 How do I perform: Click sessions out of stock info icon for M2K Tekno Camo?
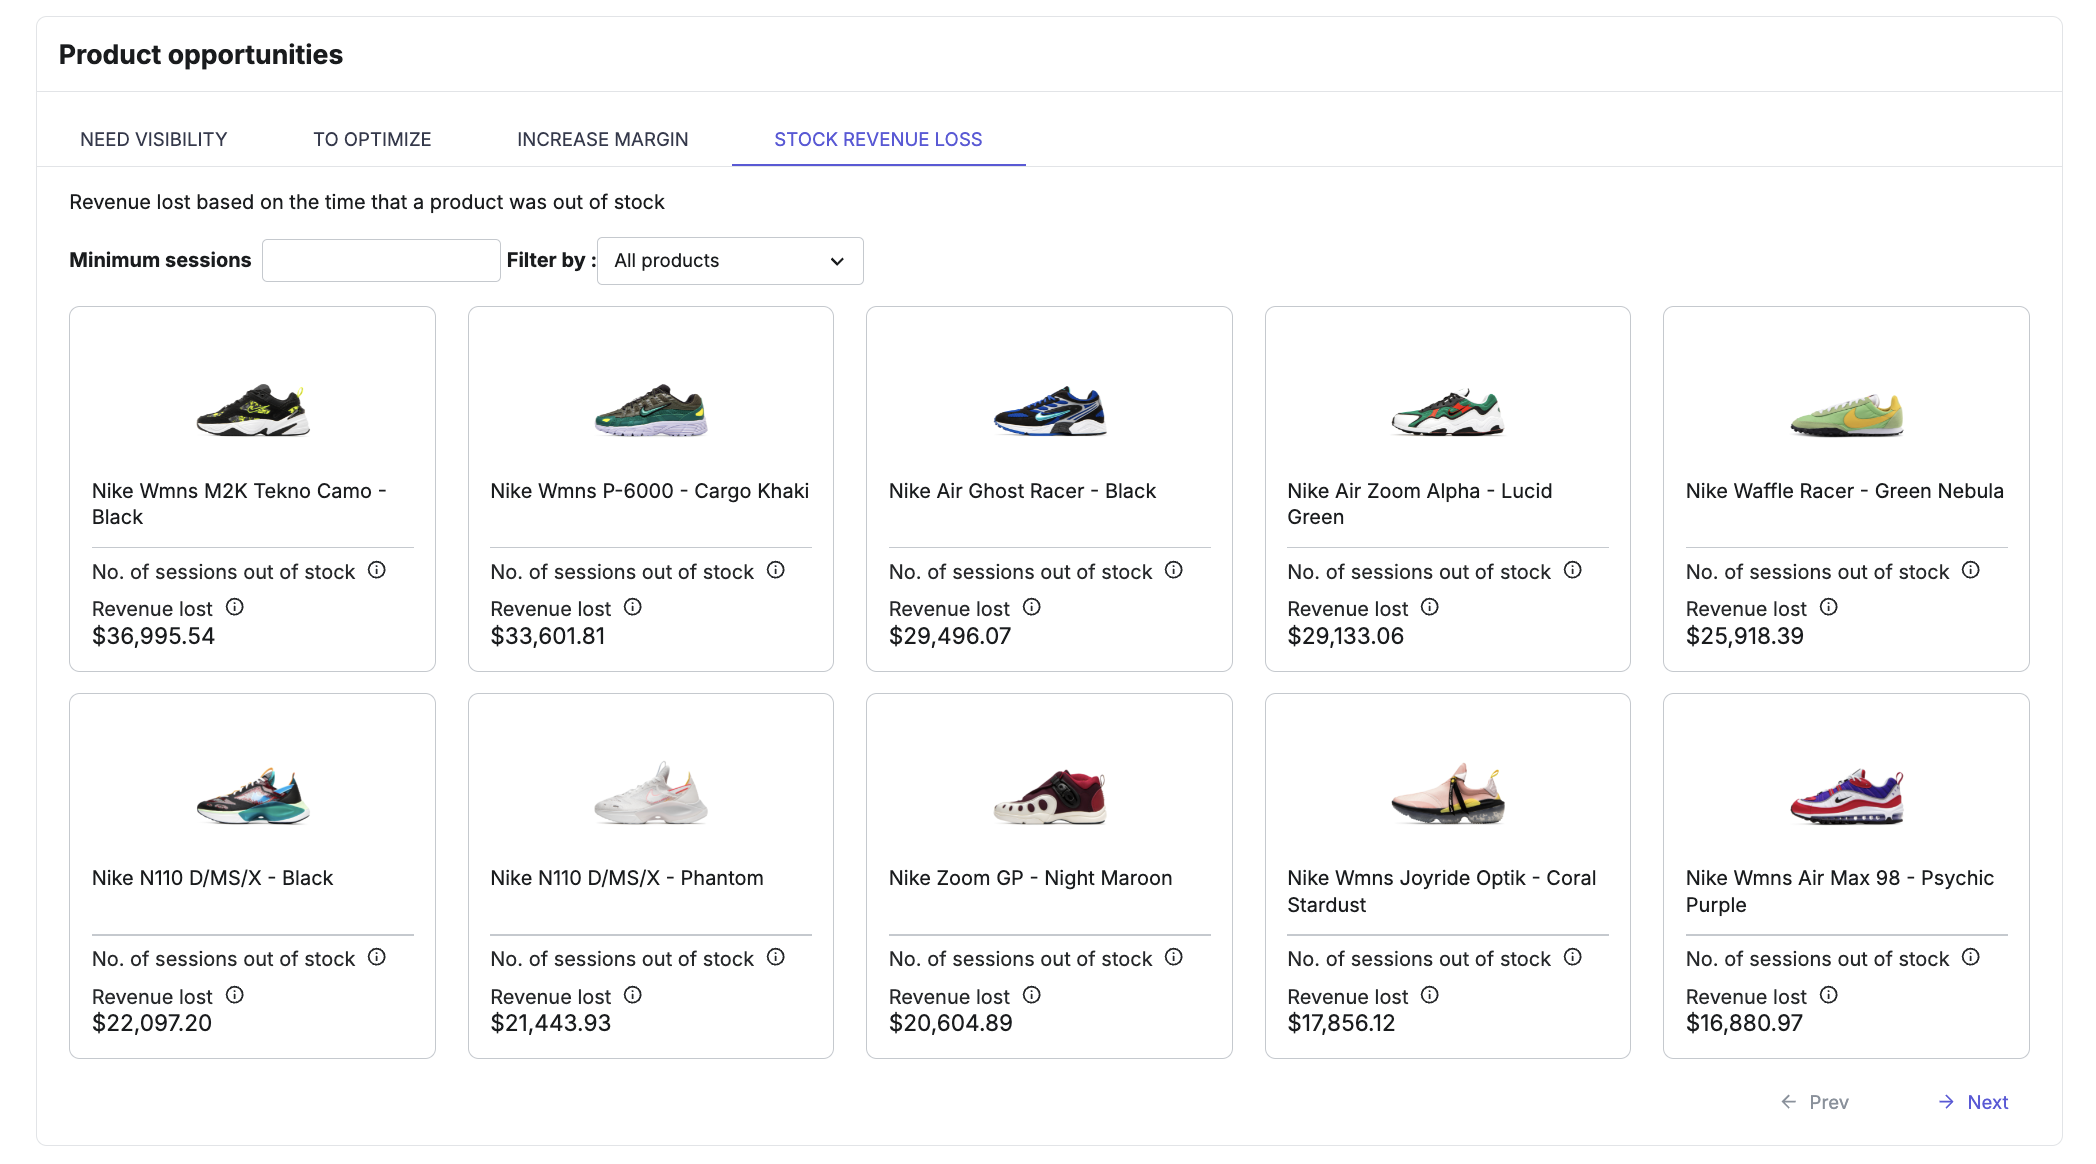coord(377,570)
